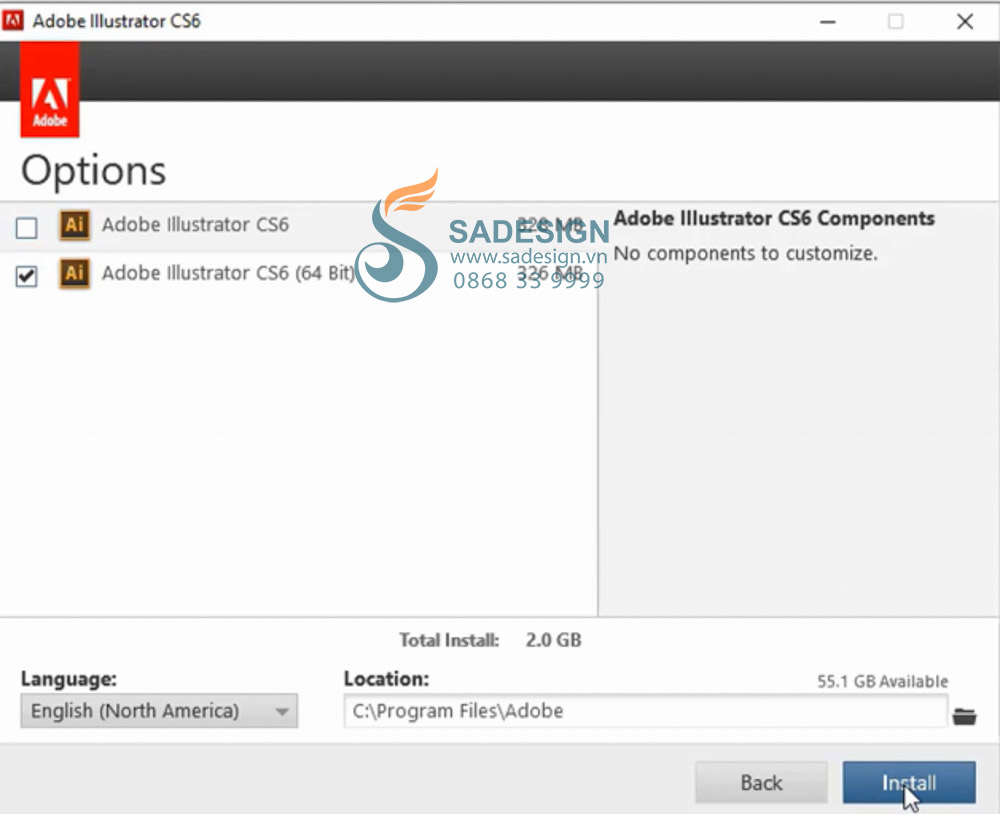Viewport: 1000px width, 814px height.
Task: Open the Language dropdown
Action: (x=159, y=711)
